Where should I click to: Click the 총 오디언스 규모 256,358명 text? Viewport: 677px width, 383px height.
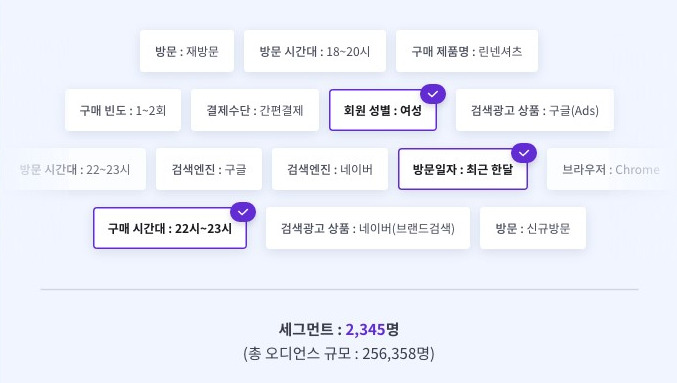(x=338, y=354)
